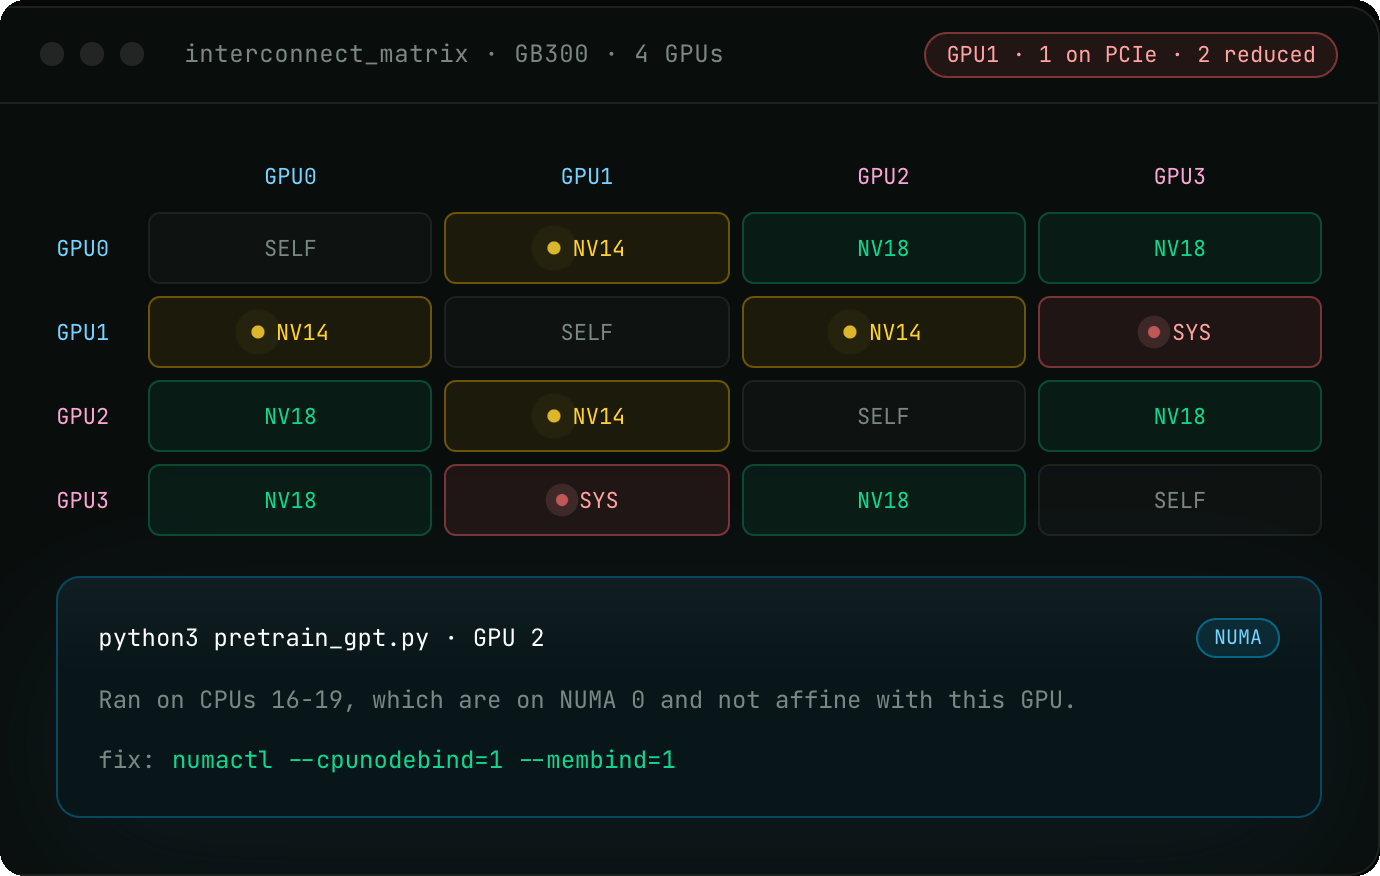Select the GPU2 row to GPU3 column NV18 cell
Screen dimensions: 1380x876
pyautogui.click(x=1180, y=416)
